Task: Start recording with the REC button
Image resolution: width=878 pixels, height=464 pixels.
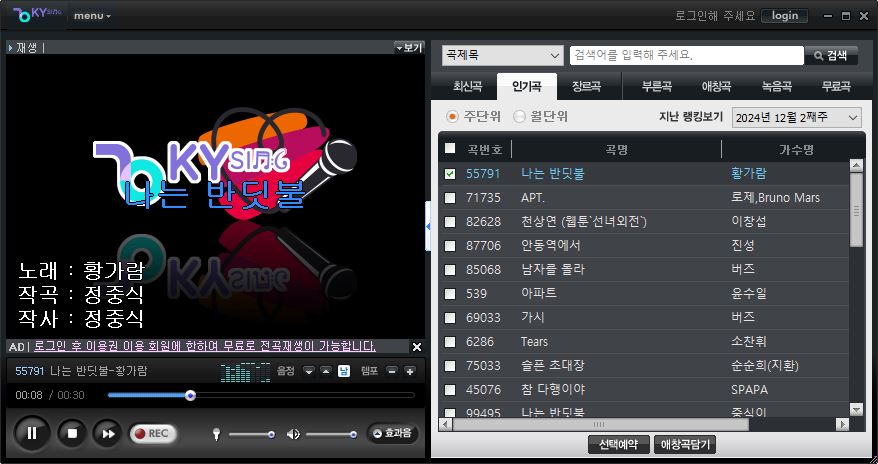Action: (x=152, y=434)
